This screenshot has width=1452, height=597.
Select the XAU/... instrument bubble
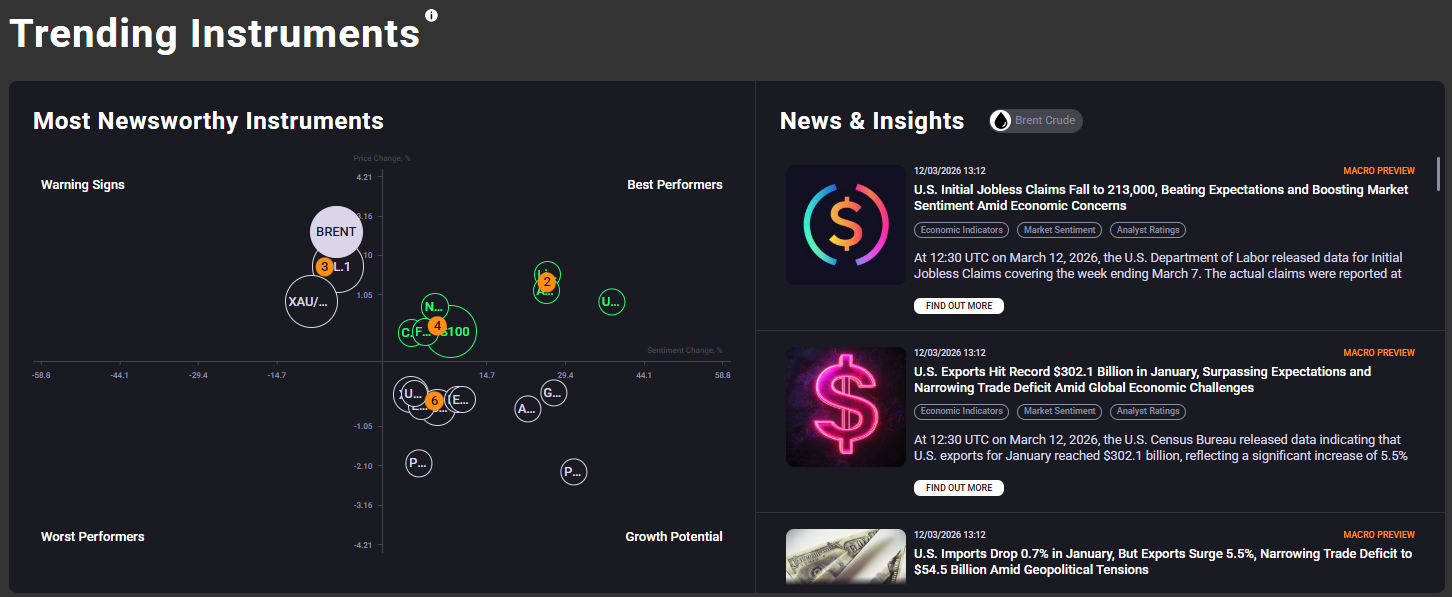click(309, 301)
